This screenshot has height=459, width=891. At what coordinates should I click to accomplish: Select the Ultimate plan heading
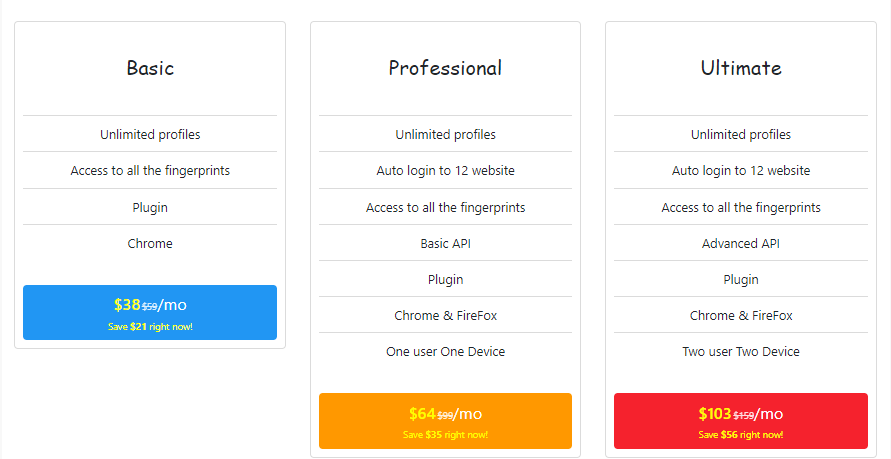tap(741, 68)
